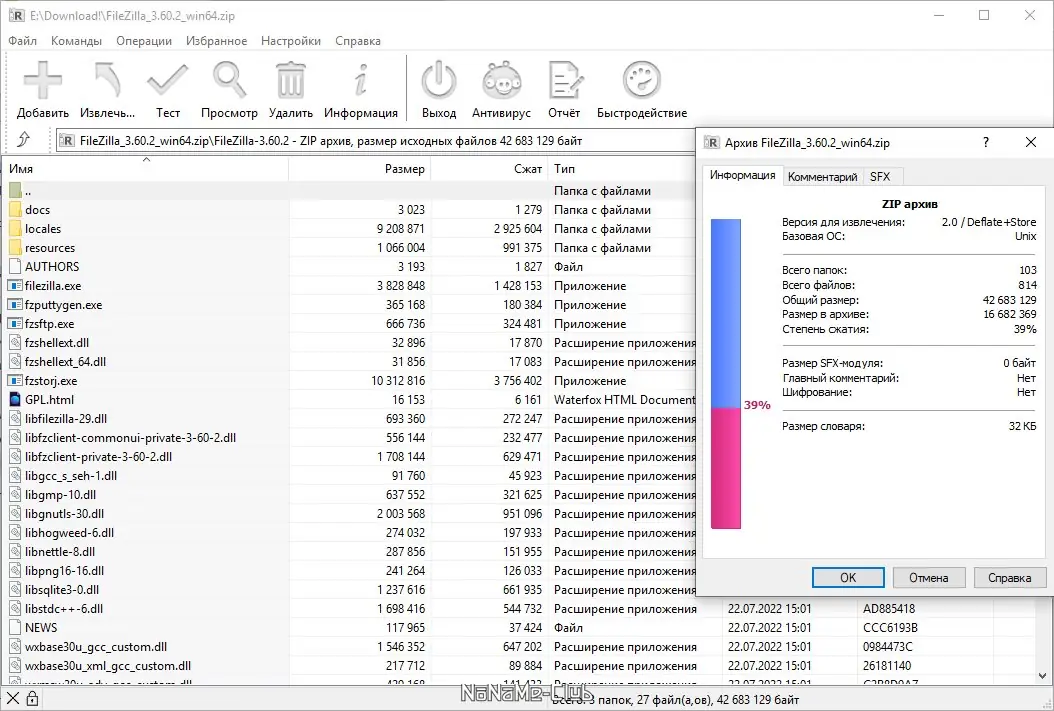Select wxbase30u_xml_gcc_custom.dll file name
This screenshot has width=1054, height=711.
(x=108, y=666)
